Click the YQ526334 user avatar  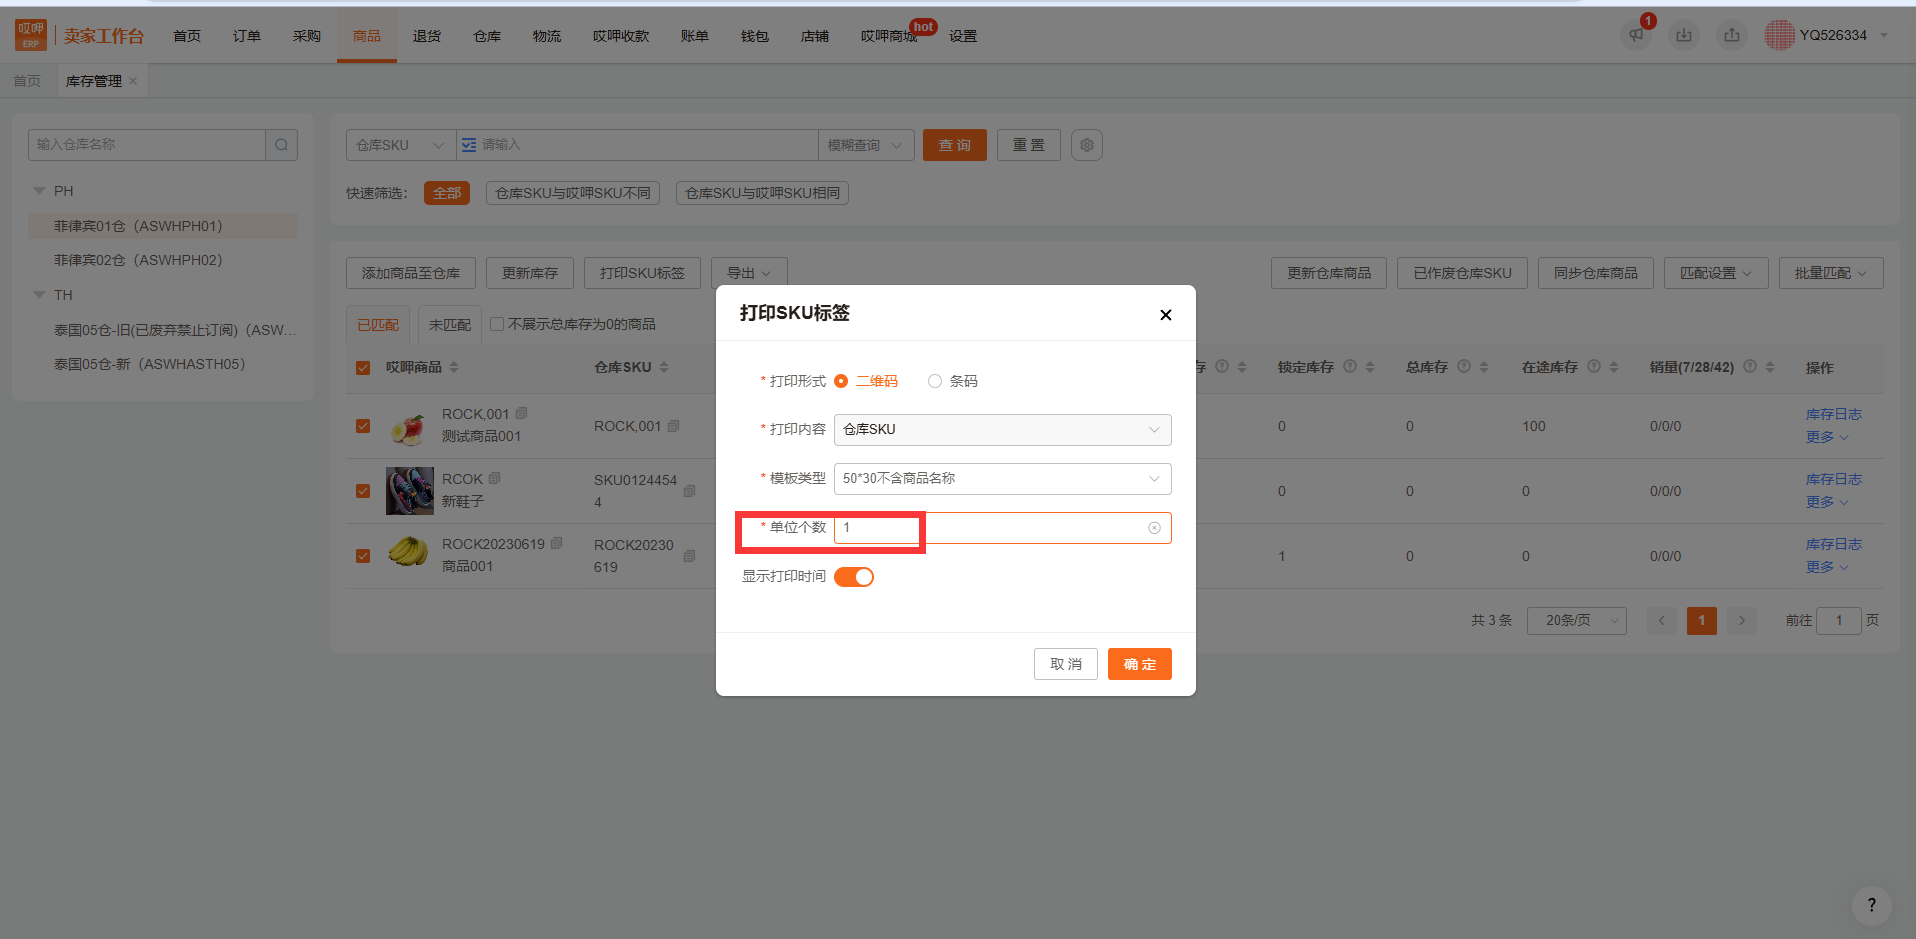click(x=1779, y=35)
